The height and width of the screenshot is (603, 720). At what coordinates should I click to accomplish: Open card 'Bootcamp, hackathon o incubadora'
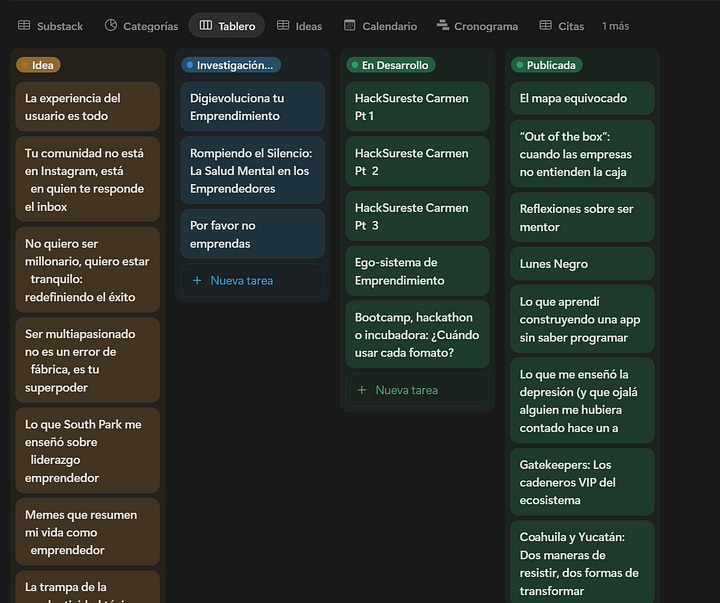pyautogui.click(x=417, y=334)
